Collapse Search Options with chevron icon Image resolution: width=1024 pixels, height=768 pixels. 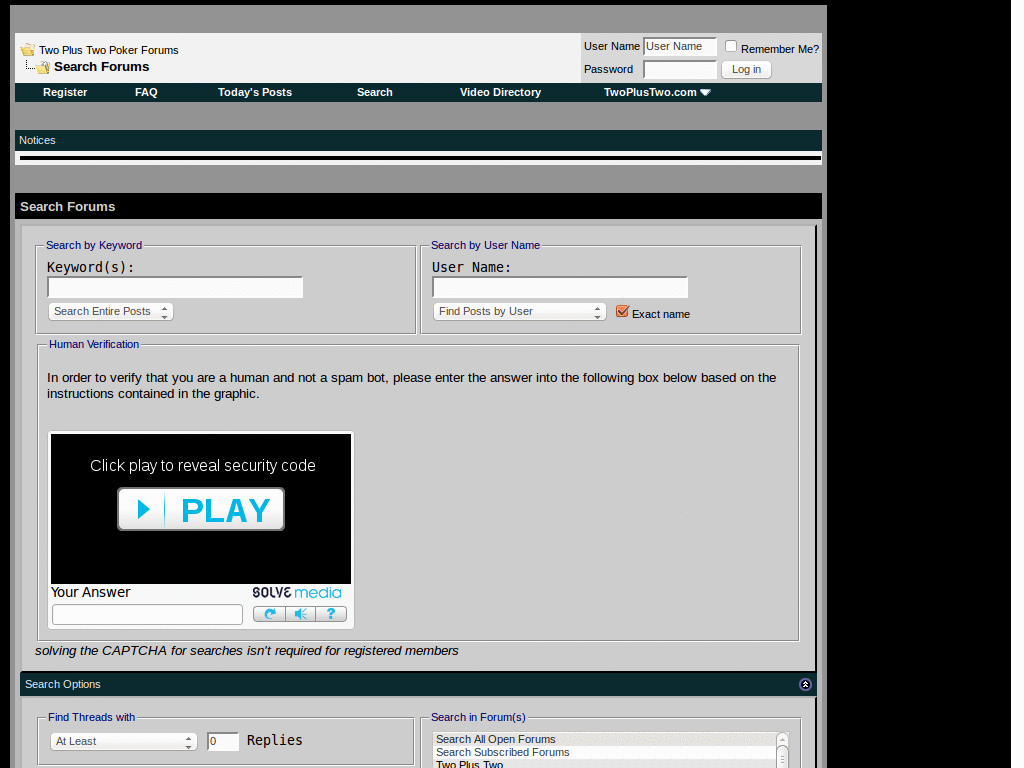[x=805, y=684]
